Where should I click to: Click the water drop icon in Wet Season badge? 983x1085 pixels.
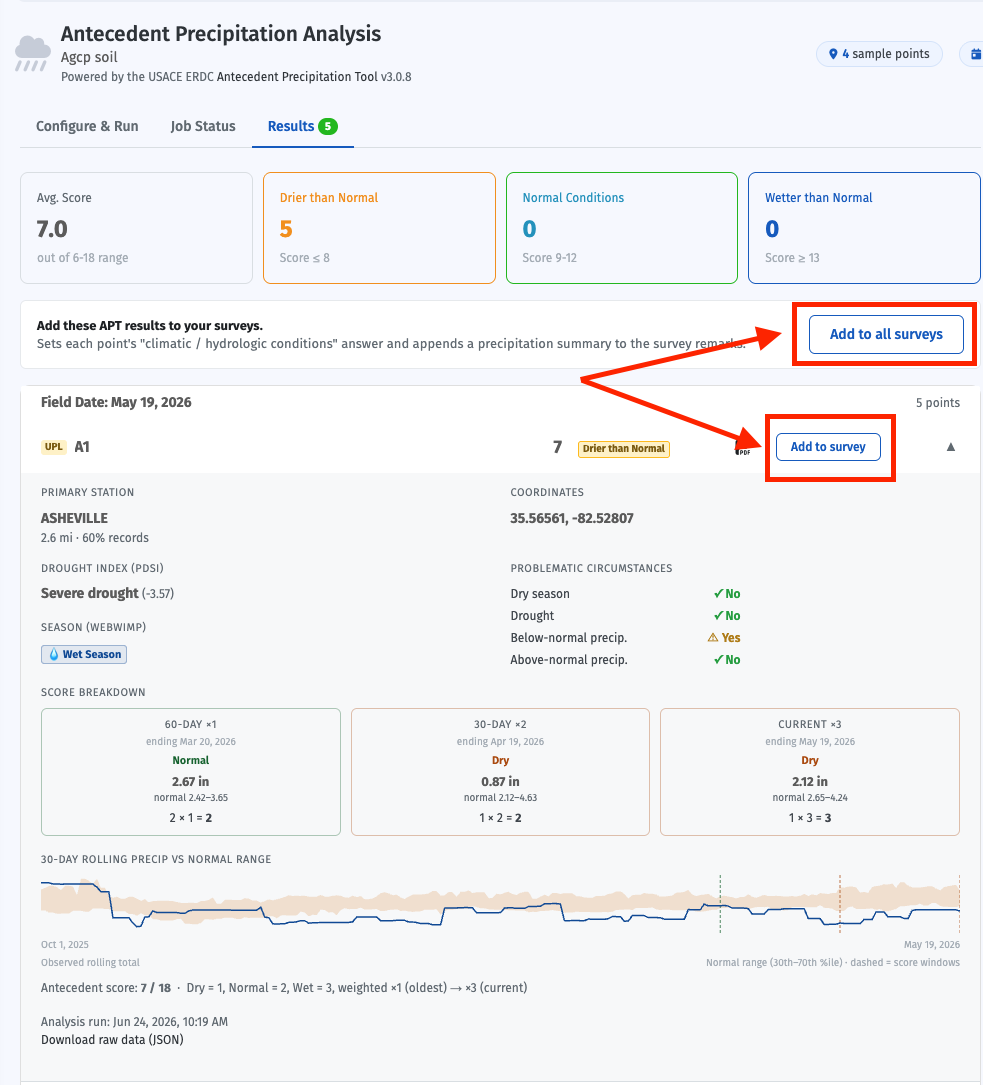coord(53,654)
